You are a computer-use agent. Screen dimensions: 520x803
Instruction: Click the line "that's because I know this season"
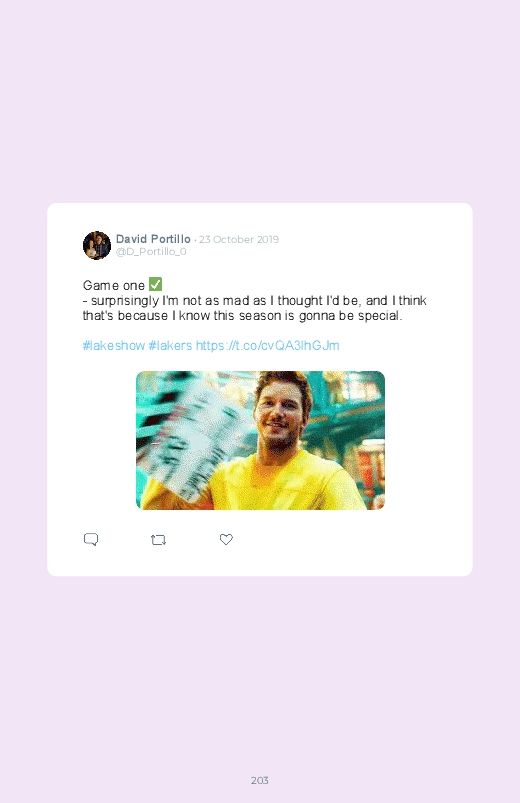[242, 315]
